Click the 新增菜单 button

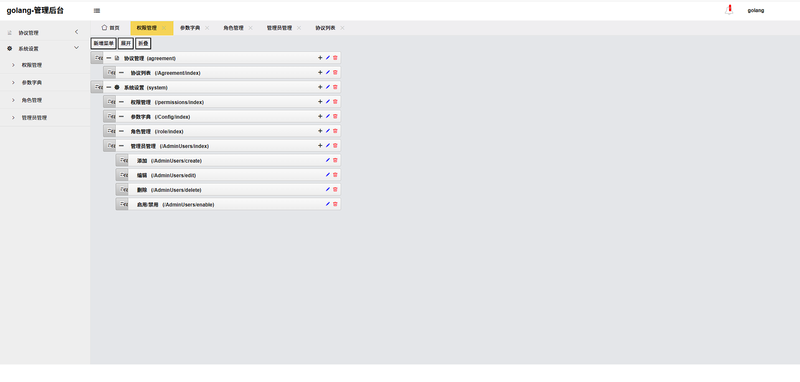click(104, 43)
